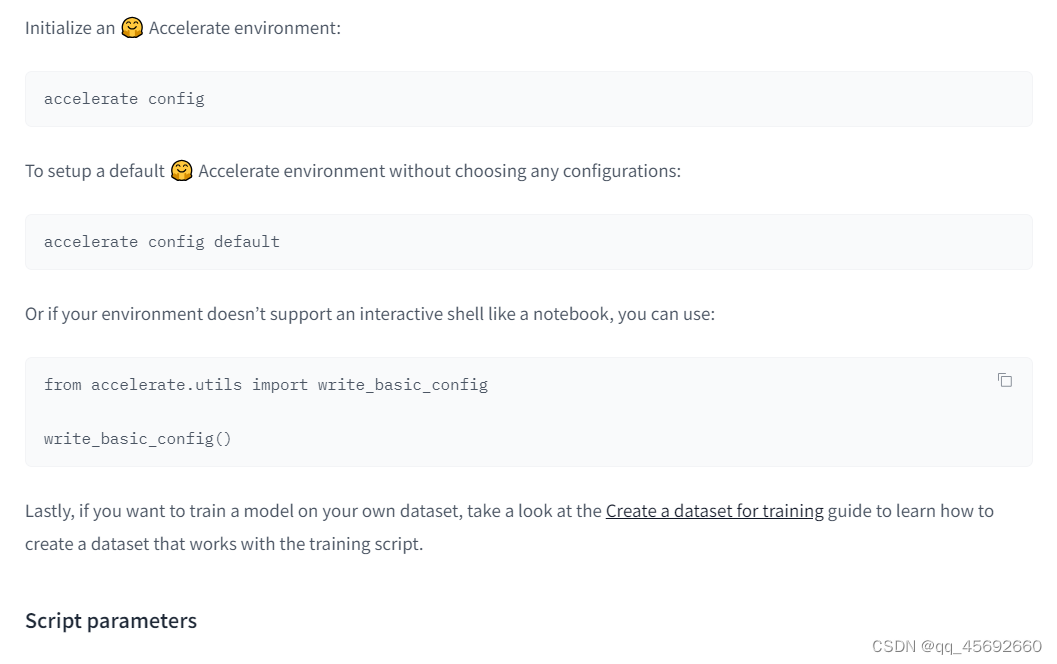Click the "accelerate config default" command text
Viewport: 1057px width, 664px height.
[x=161, y=242]
